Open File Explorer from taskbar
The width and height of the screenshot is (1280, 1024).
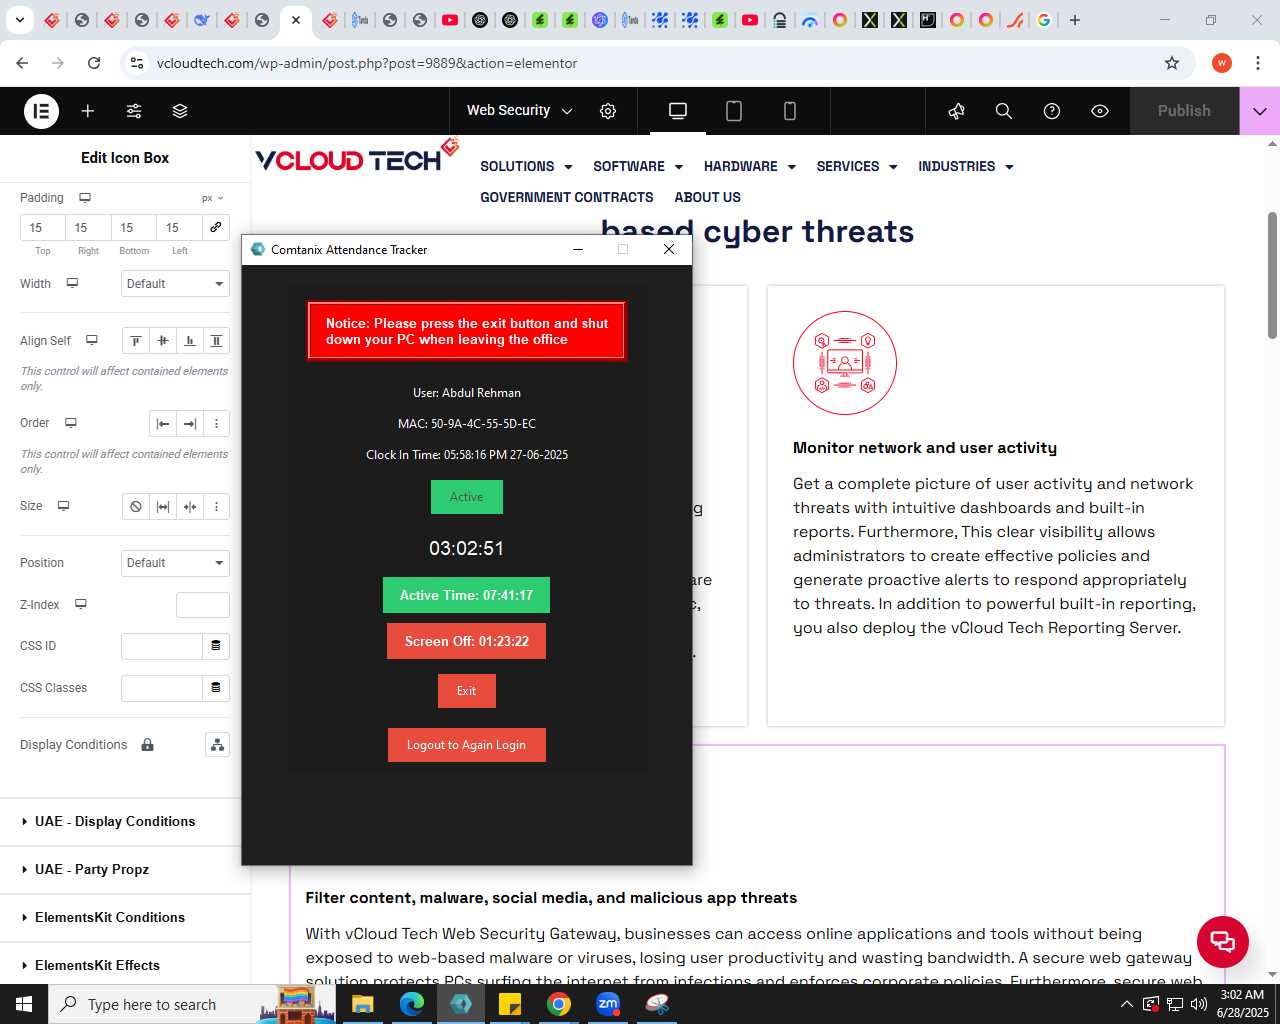coord(362,1004)
